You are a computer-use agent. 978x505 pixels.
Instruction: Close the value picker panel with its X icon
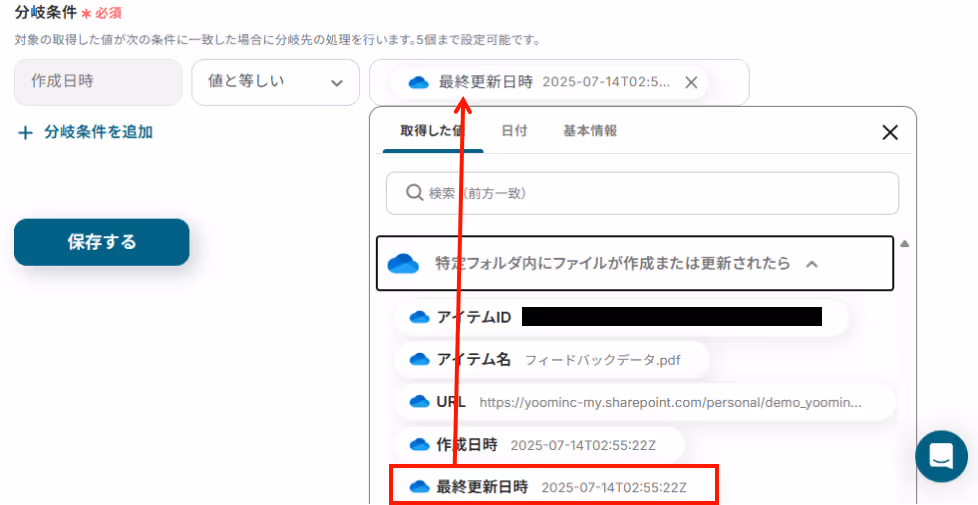pyautogui.click(x=890, y=132)
